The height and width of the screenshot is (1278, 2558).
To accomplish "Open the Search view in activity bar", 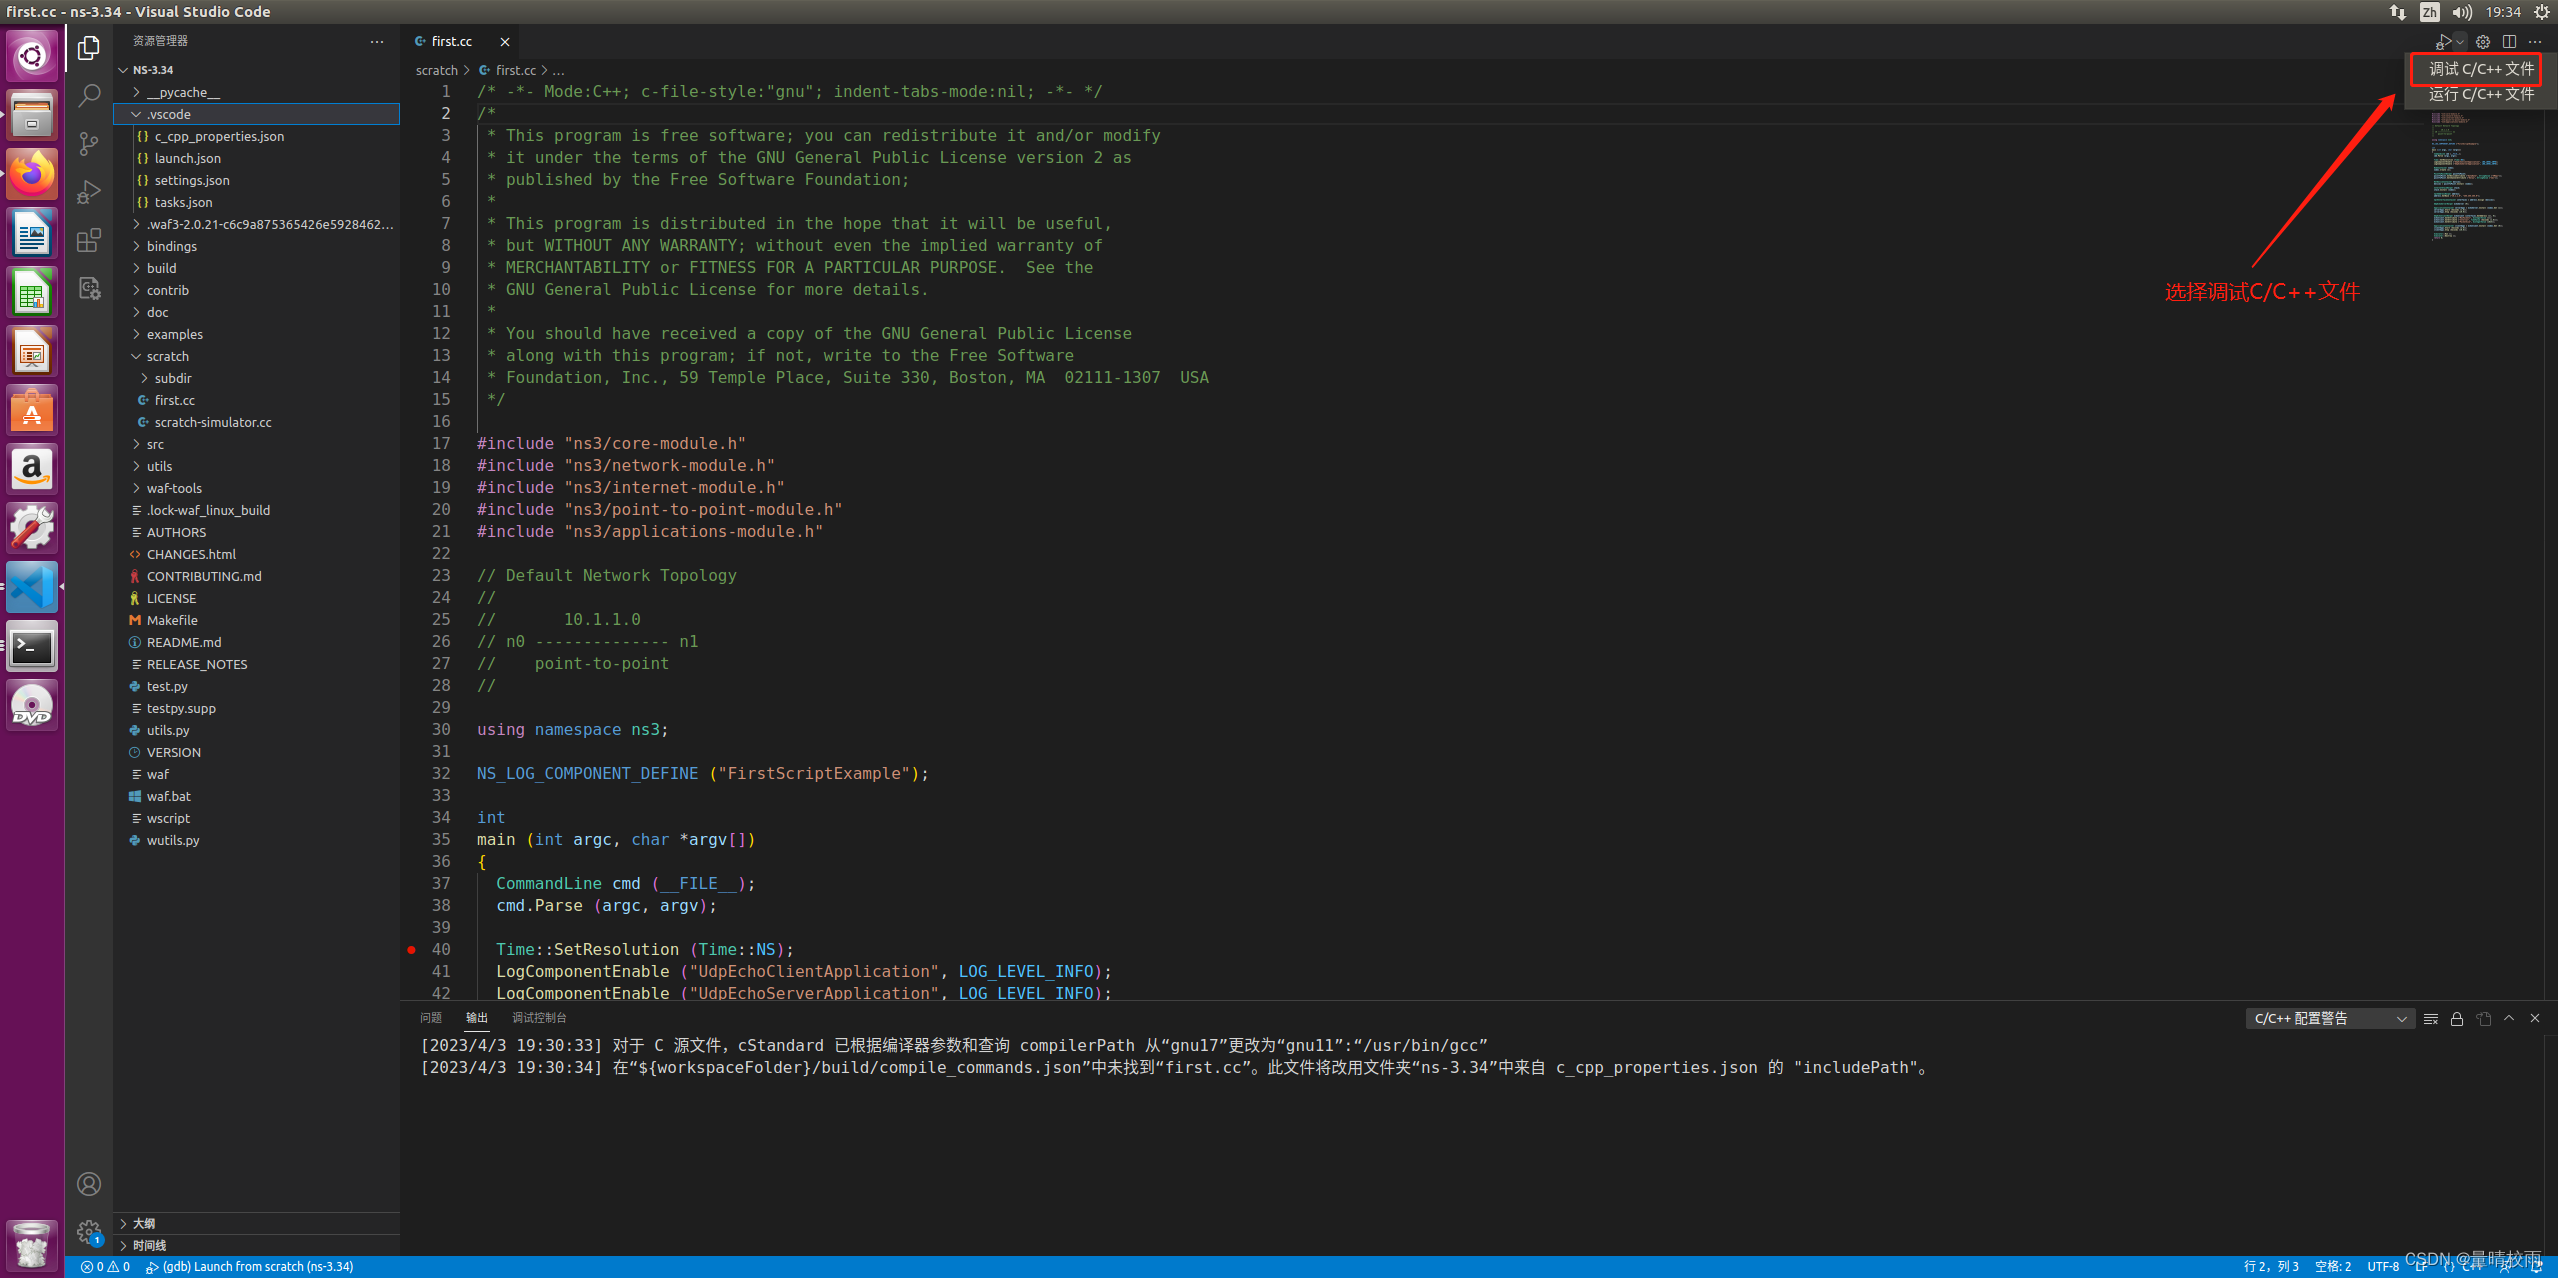I will (x=89, y=95).
